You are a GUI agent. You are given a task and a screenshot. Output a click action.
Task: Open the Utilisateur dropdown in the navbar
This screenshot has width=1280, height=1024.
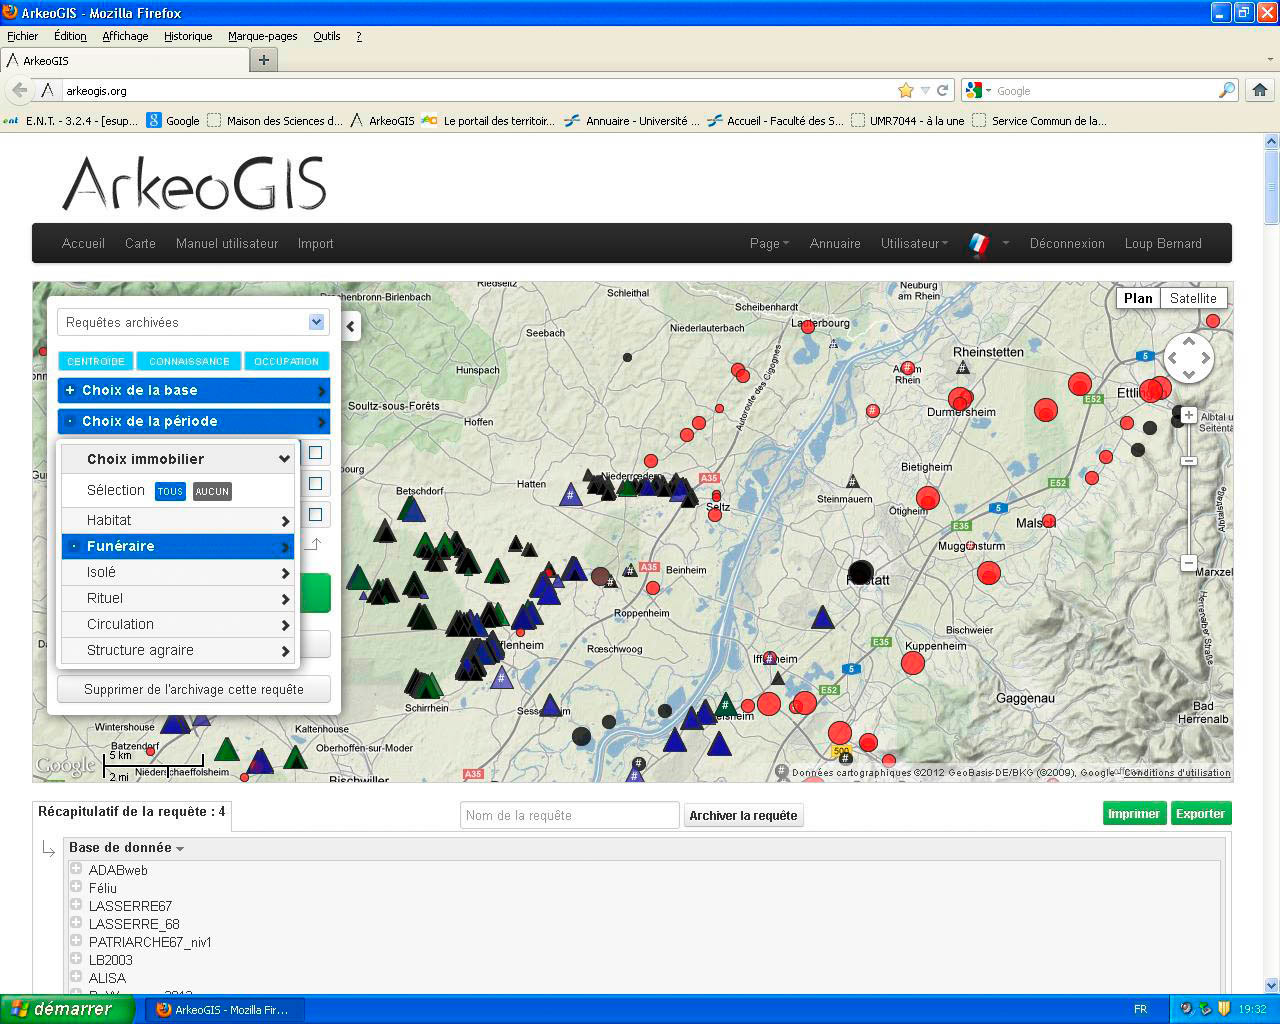[x=914, y=243]
